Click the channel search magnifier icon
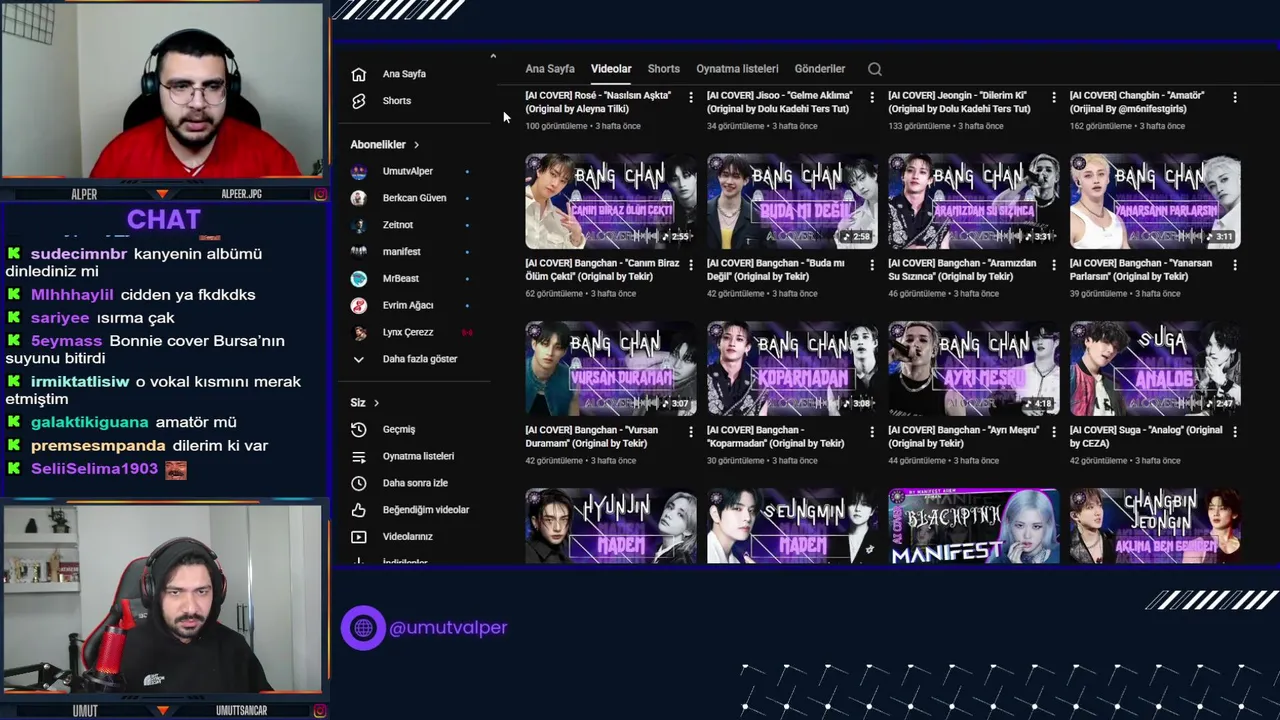 coord(875,69)
